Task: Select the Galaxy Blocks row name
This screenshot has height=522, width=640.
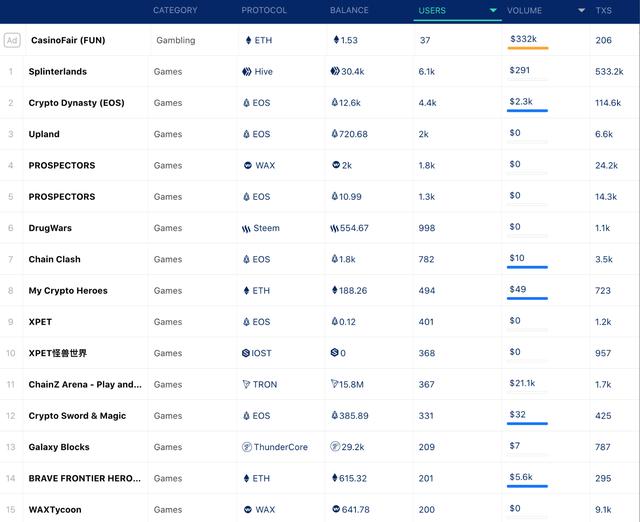Action: pos(59,447)
